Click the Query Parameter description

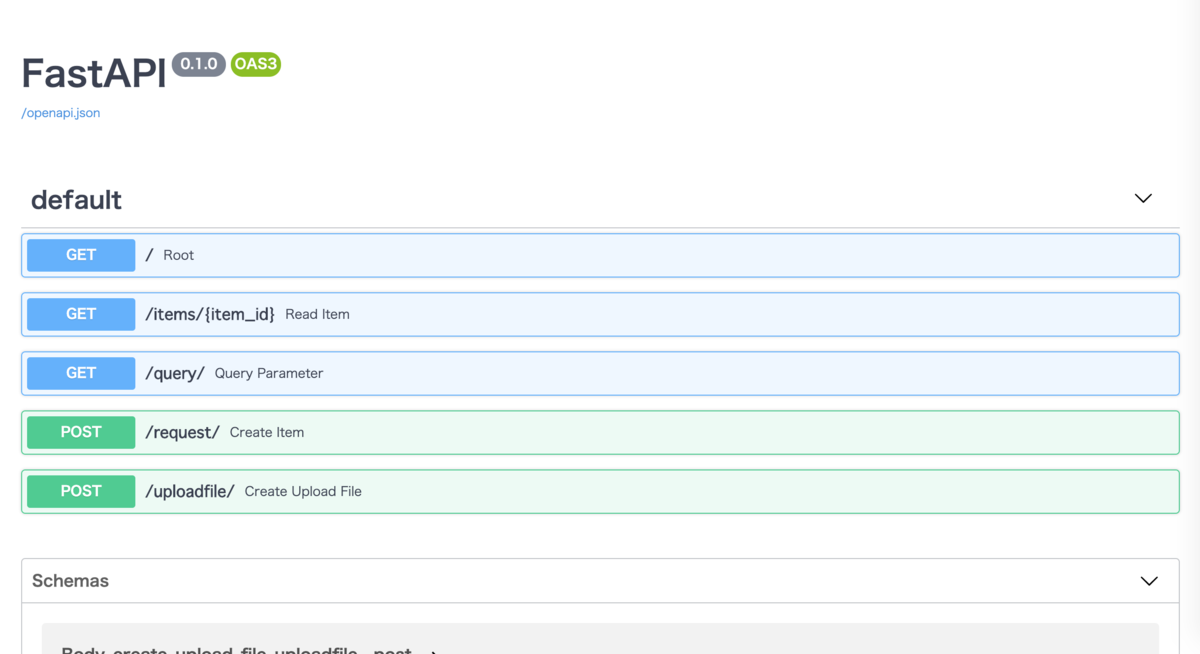tap(269, 373)
